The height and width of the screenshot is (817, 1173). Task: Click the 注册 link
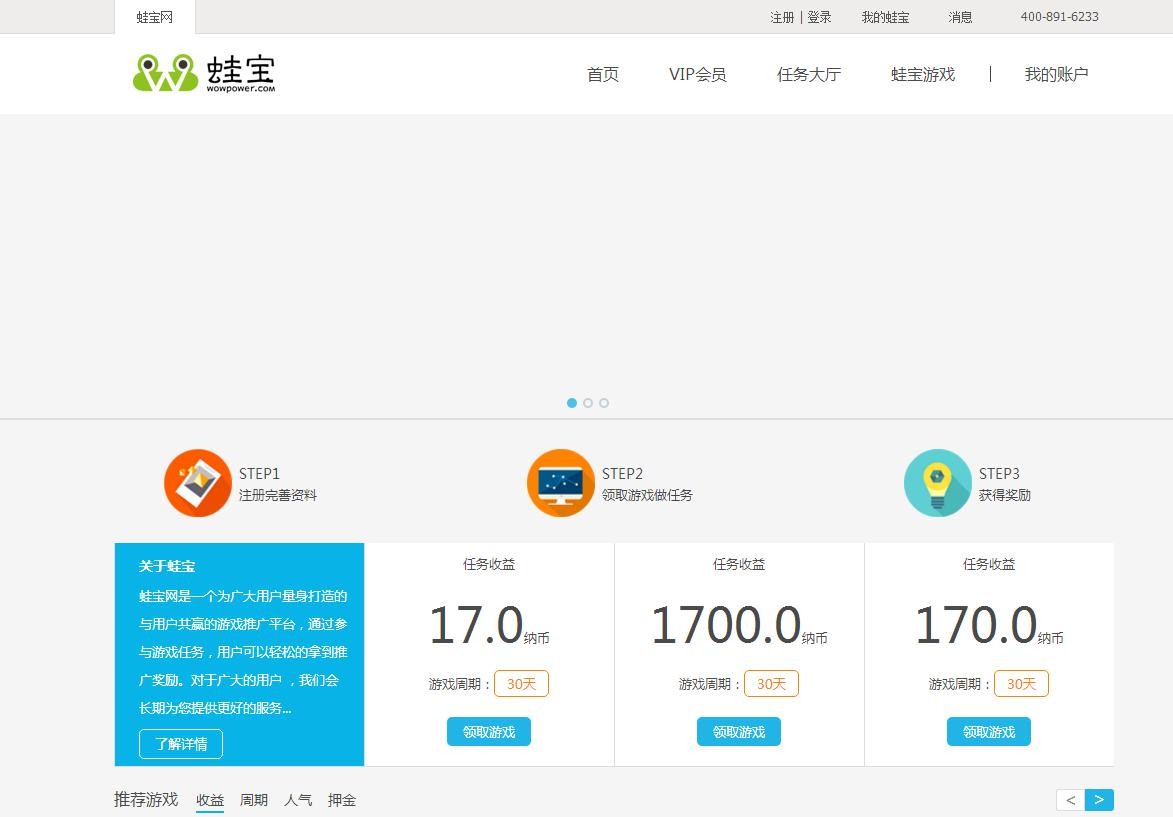(782, 17)
